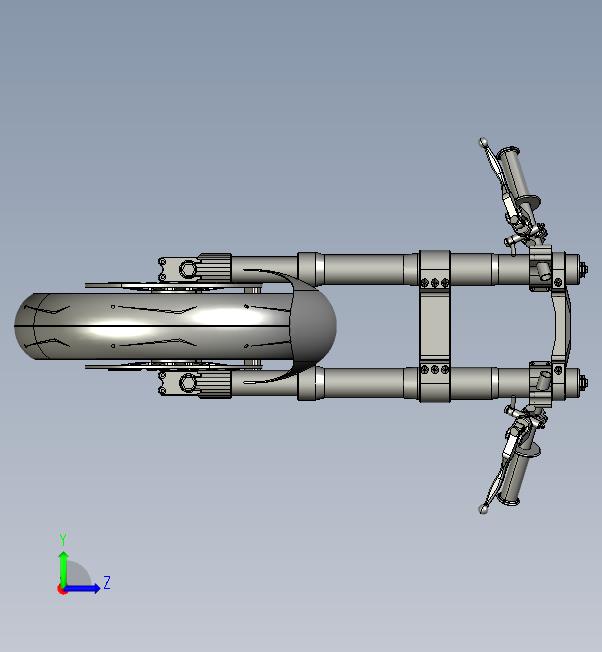Click the green Y axis arrow of the triad
The width and height of the screenshot is (602, 652).
pyautogui.click(x=63, y=568)
